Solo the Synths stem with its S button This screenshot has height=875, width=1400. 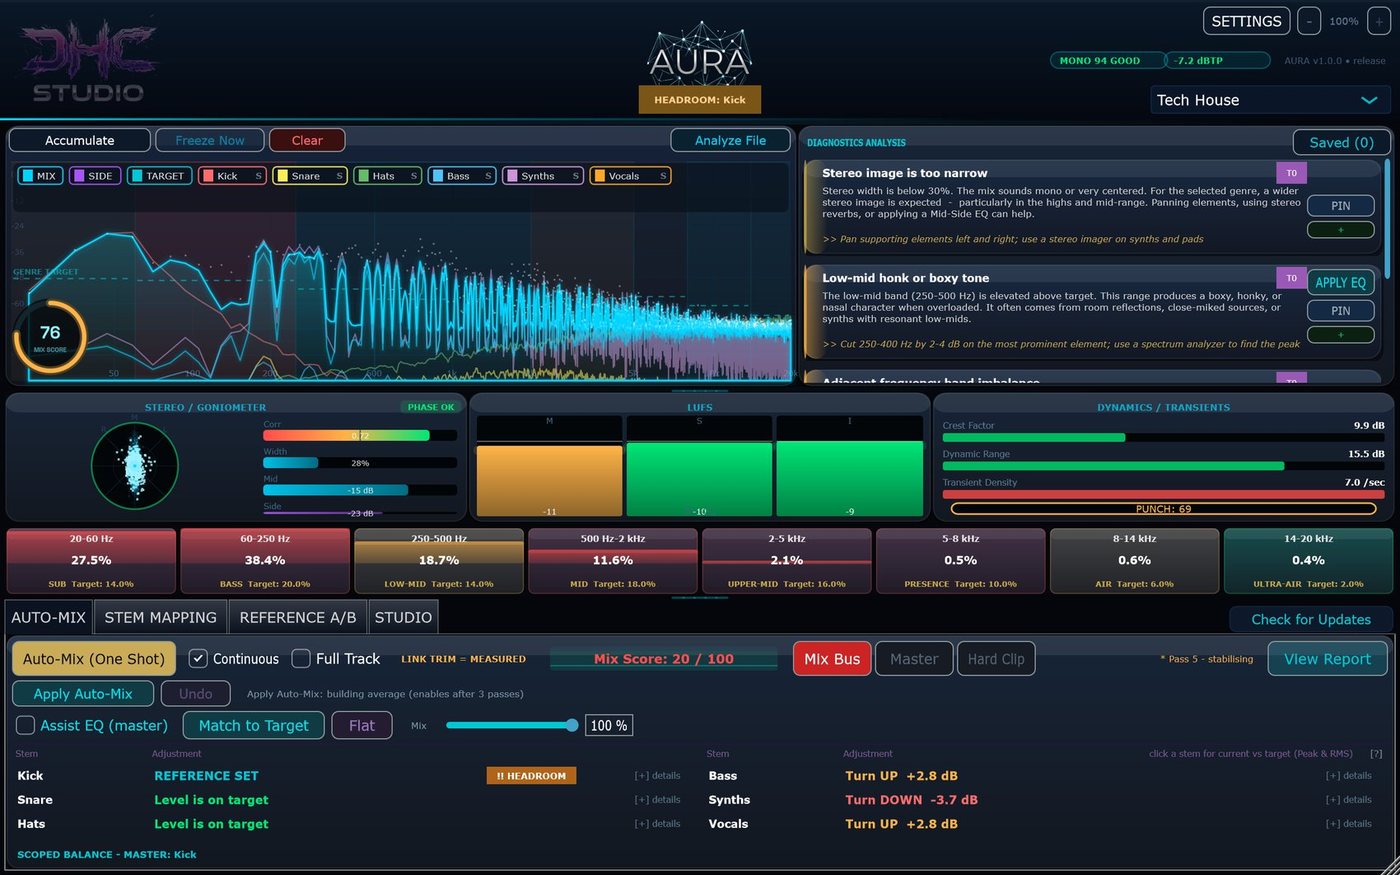[x=575, y=176]
